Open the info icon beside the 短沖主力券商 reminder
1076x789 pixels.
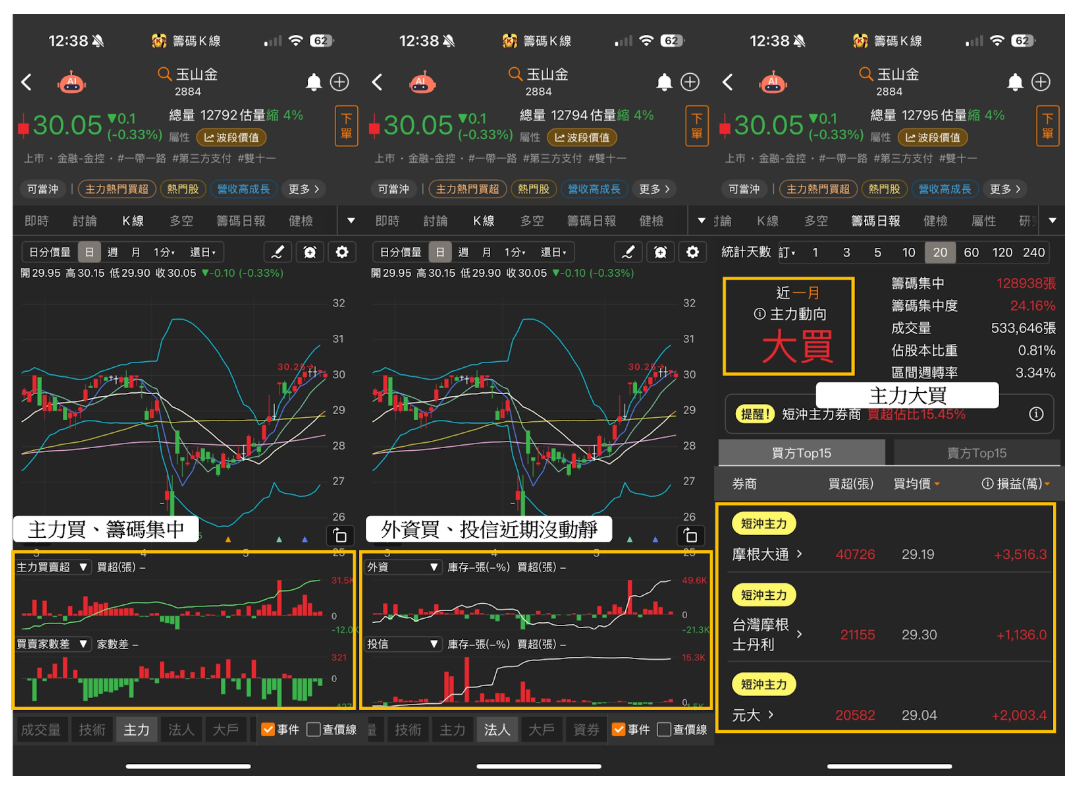[1036, 414]
